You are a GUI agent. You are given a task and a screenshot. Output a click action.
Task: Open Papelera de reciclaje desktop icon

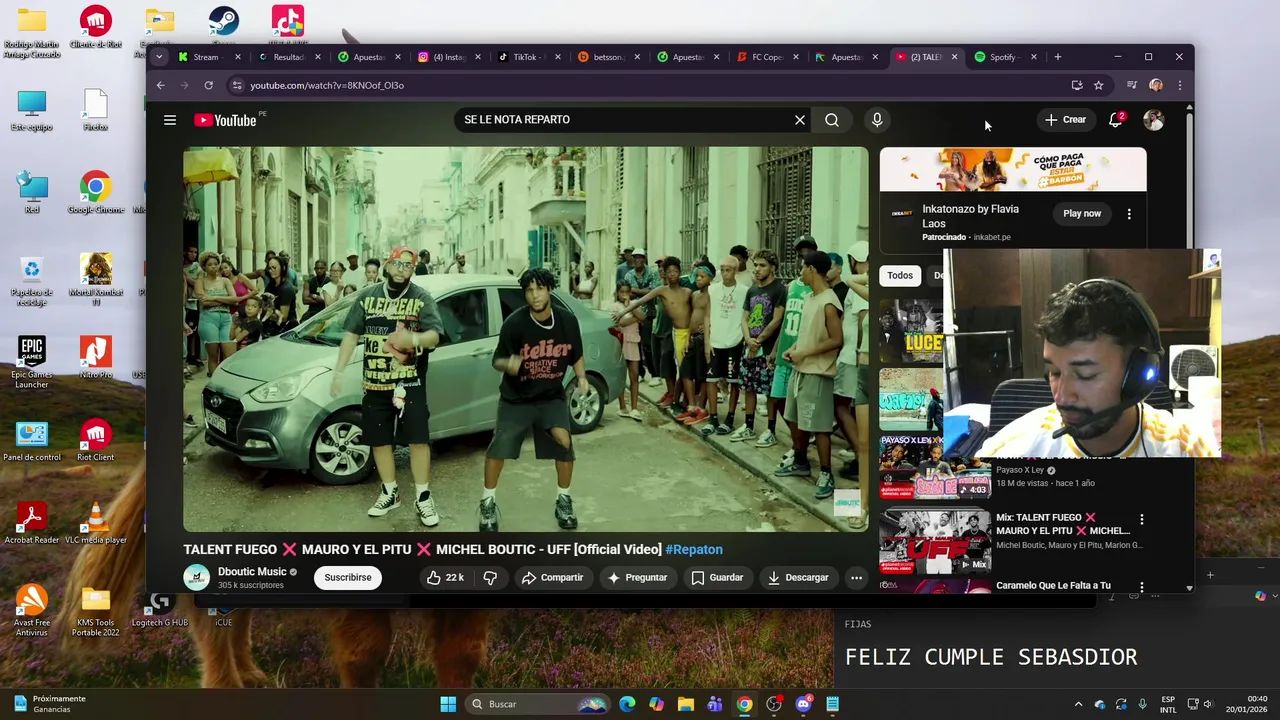click(32, 280)
